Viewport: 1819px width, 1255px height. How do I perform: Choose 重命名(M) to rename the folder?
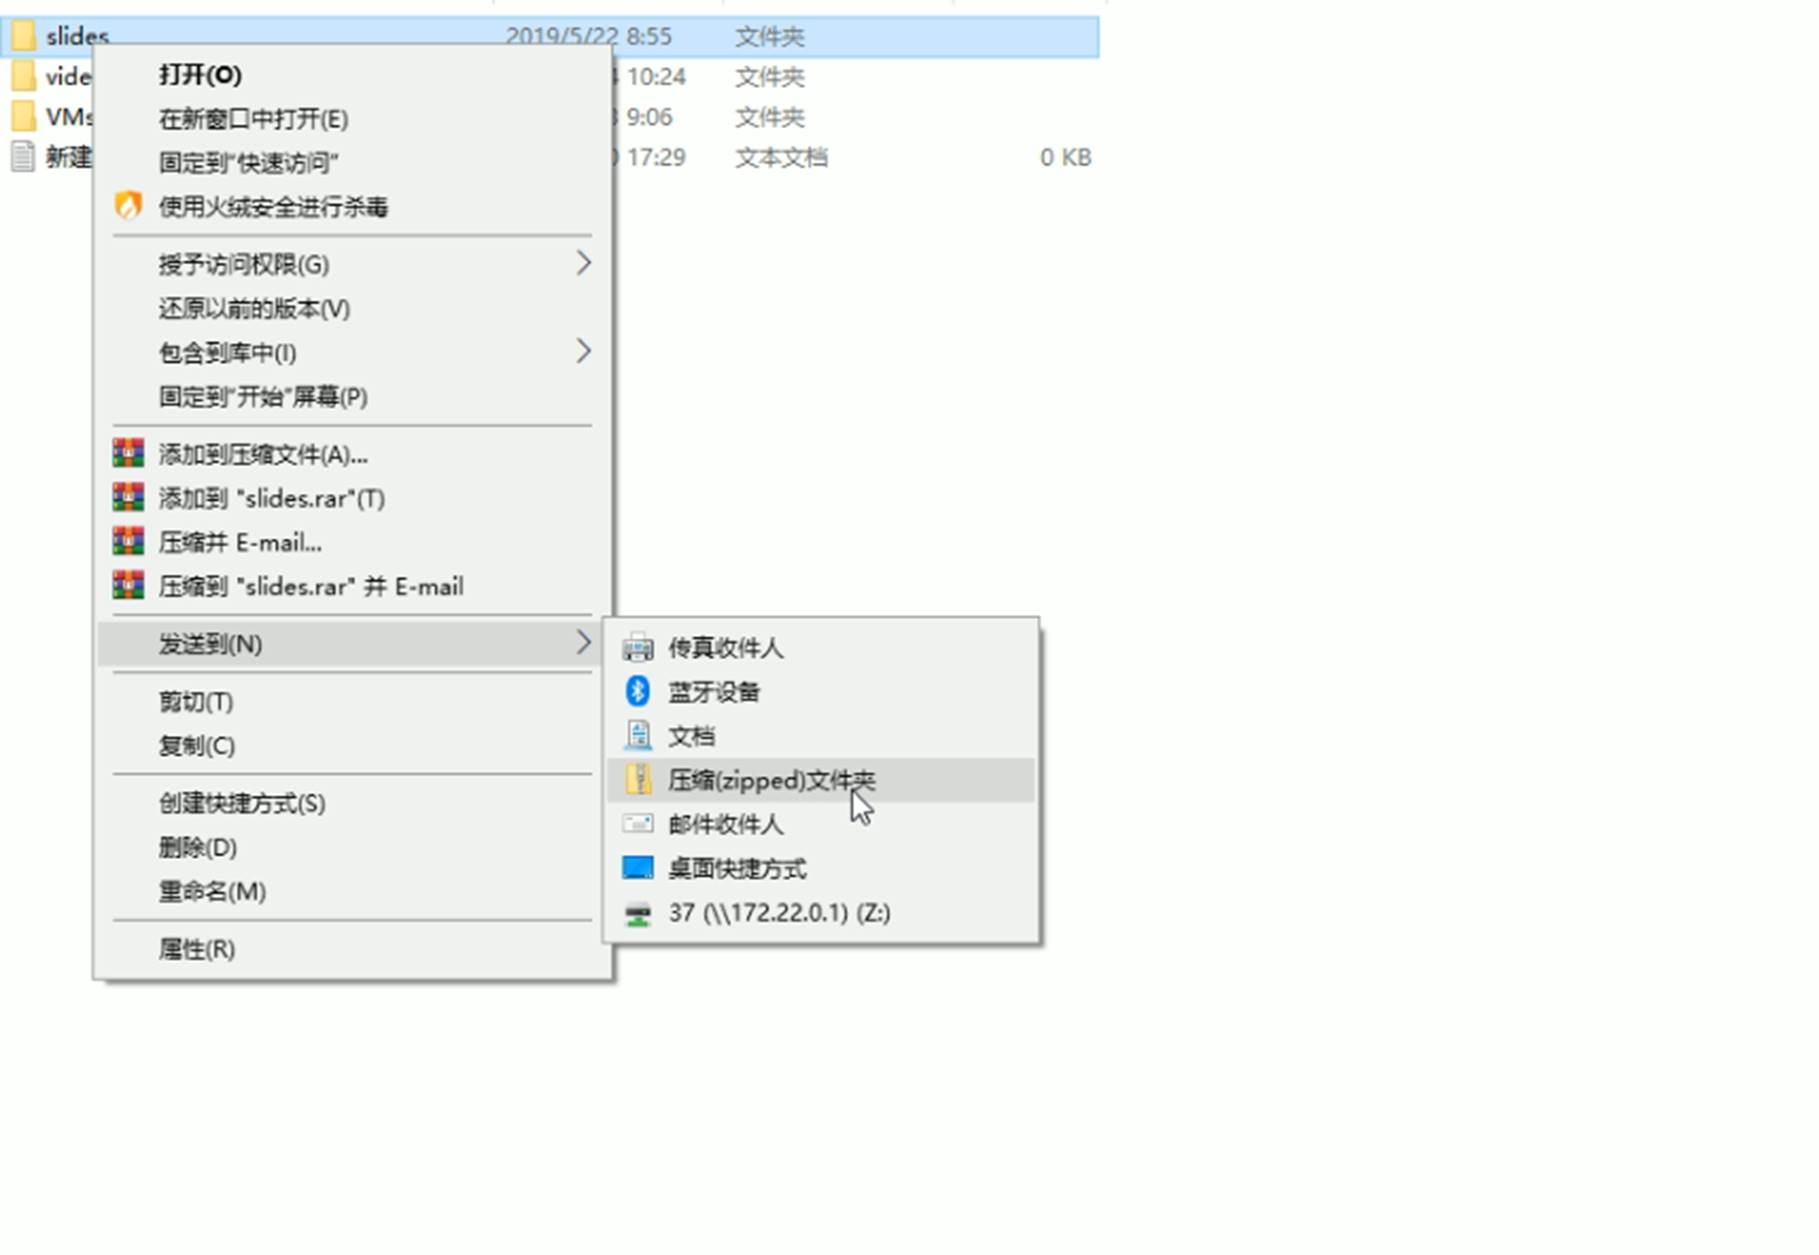tap(212, 891)
